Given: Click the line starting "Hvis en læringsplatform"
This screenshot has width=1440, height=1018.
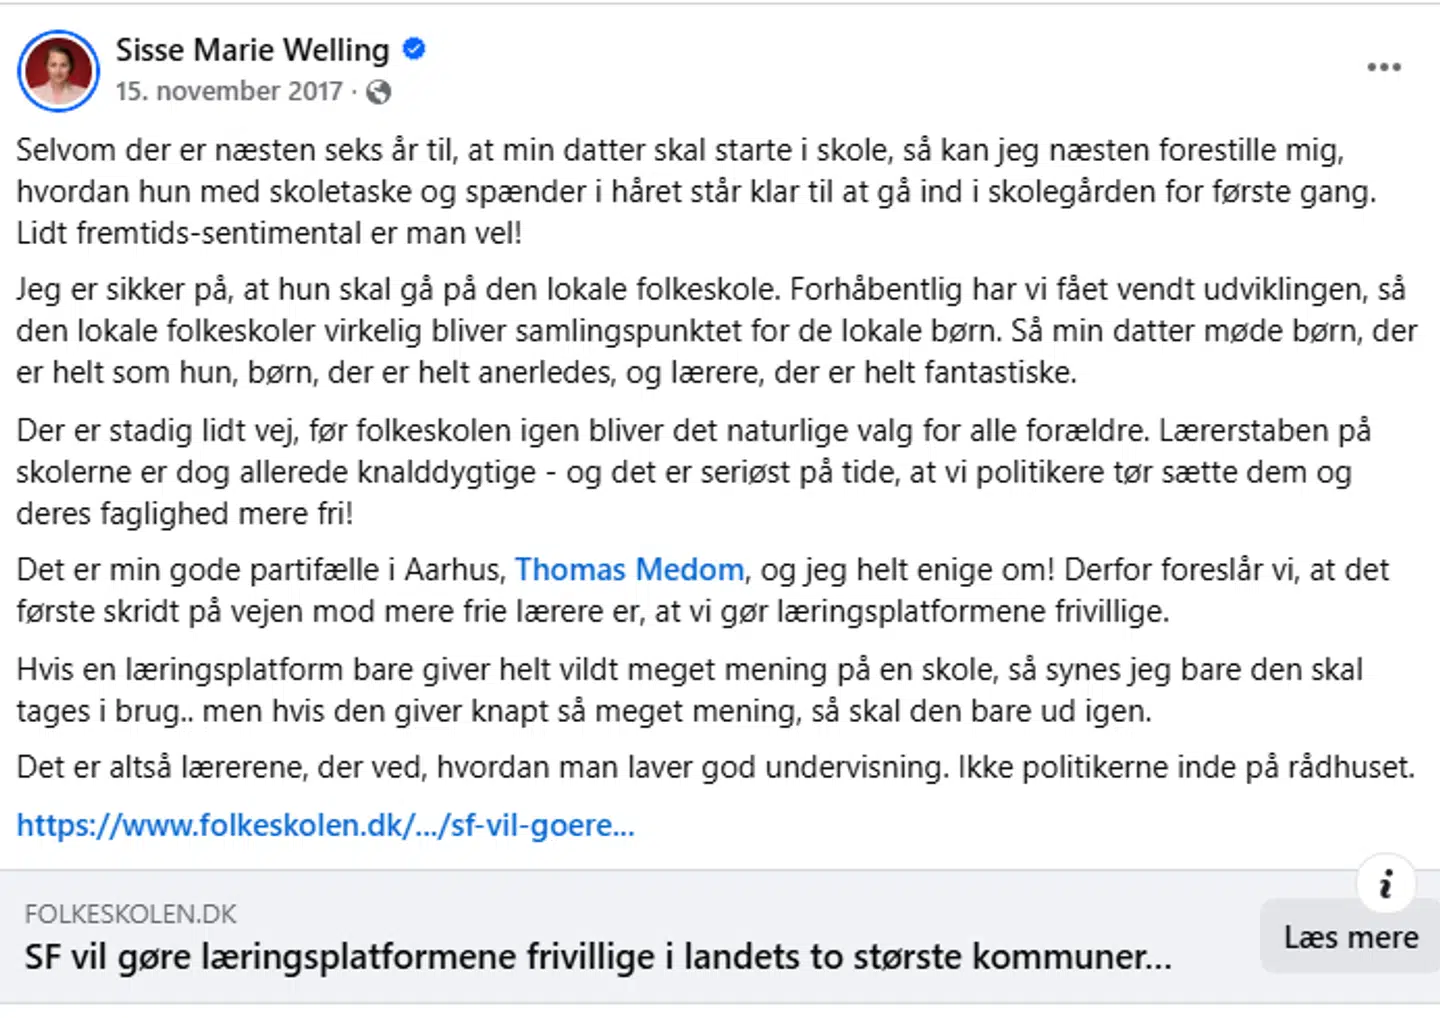Looking at the screenshot, I should (x=689, y=669).
